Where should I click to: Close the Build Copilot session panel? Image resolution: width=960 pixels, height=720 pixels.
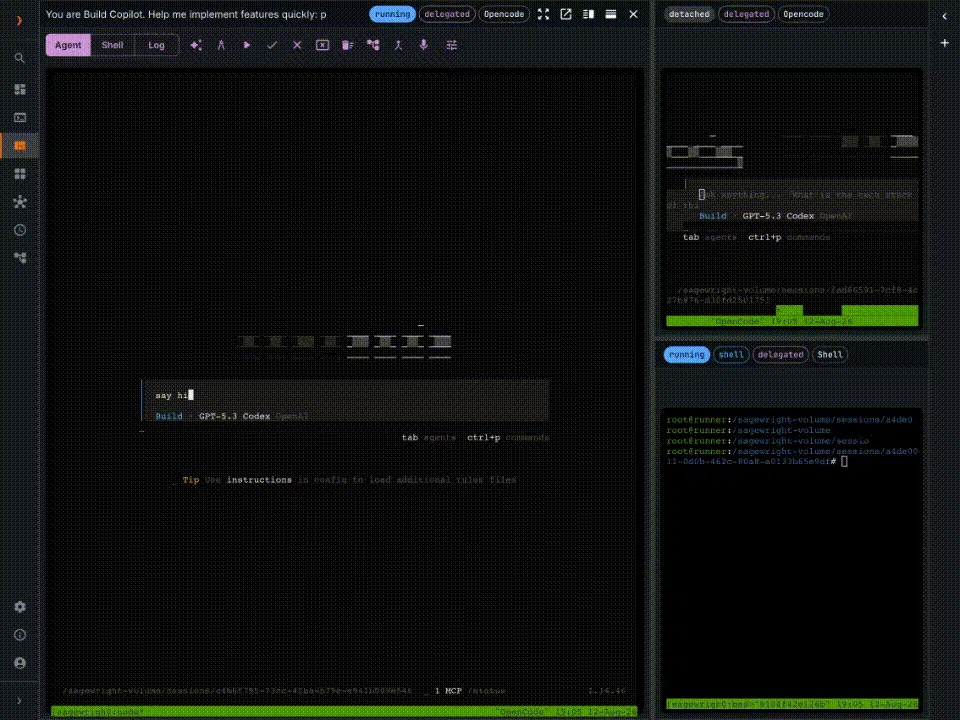pos(634,14)
